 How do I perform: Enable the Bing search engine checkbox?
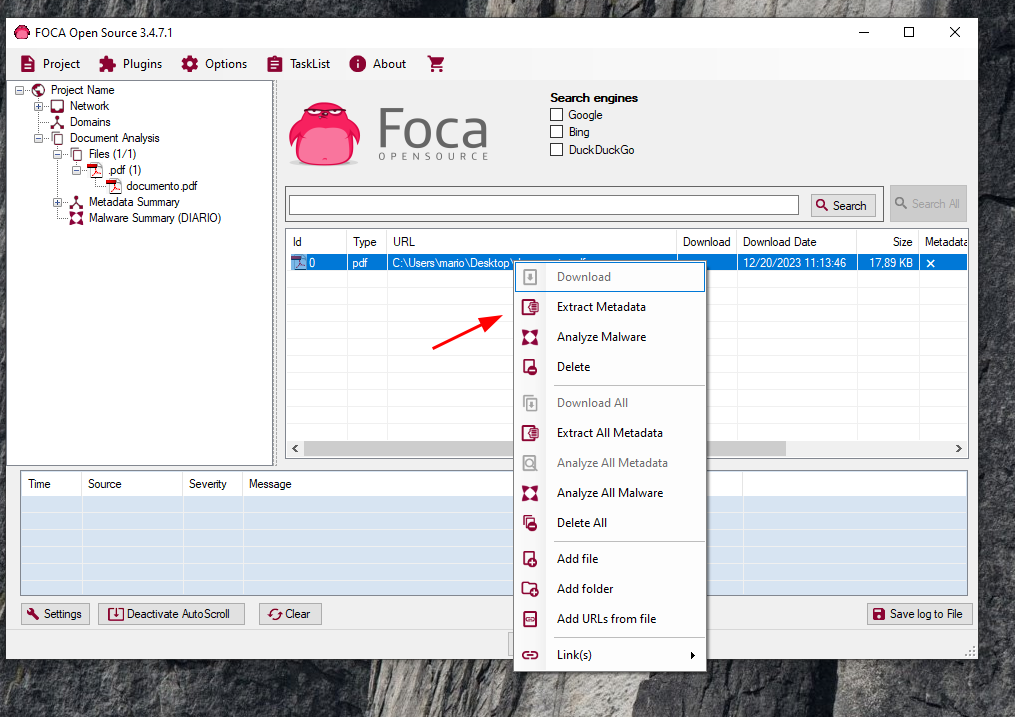point(556,132)
